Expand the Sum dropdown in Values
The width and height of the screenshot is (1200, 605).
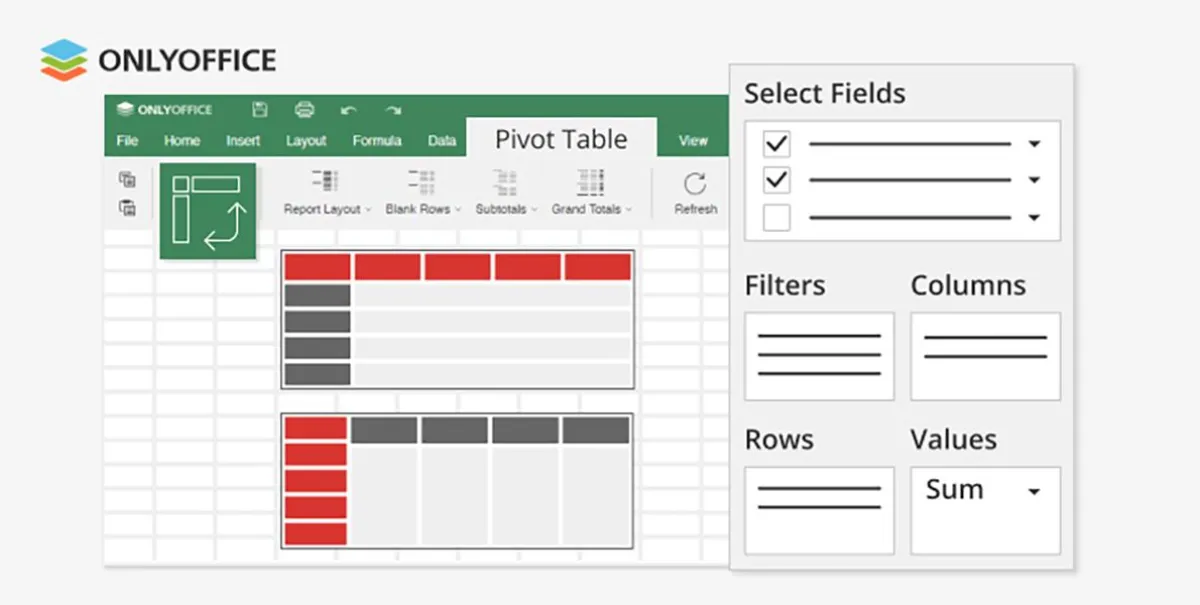[1034, 491]
